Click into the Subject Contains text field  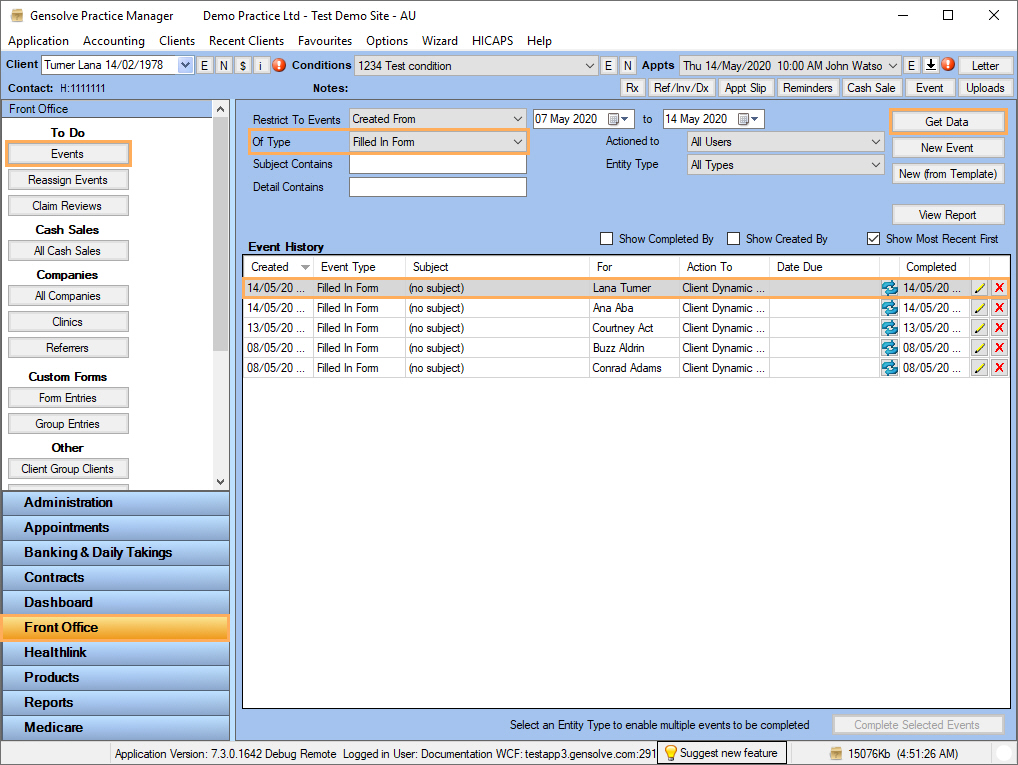437,165
